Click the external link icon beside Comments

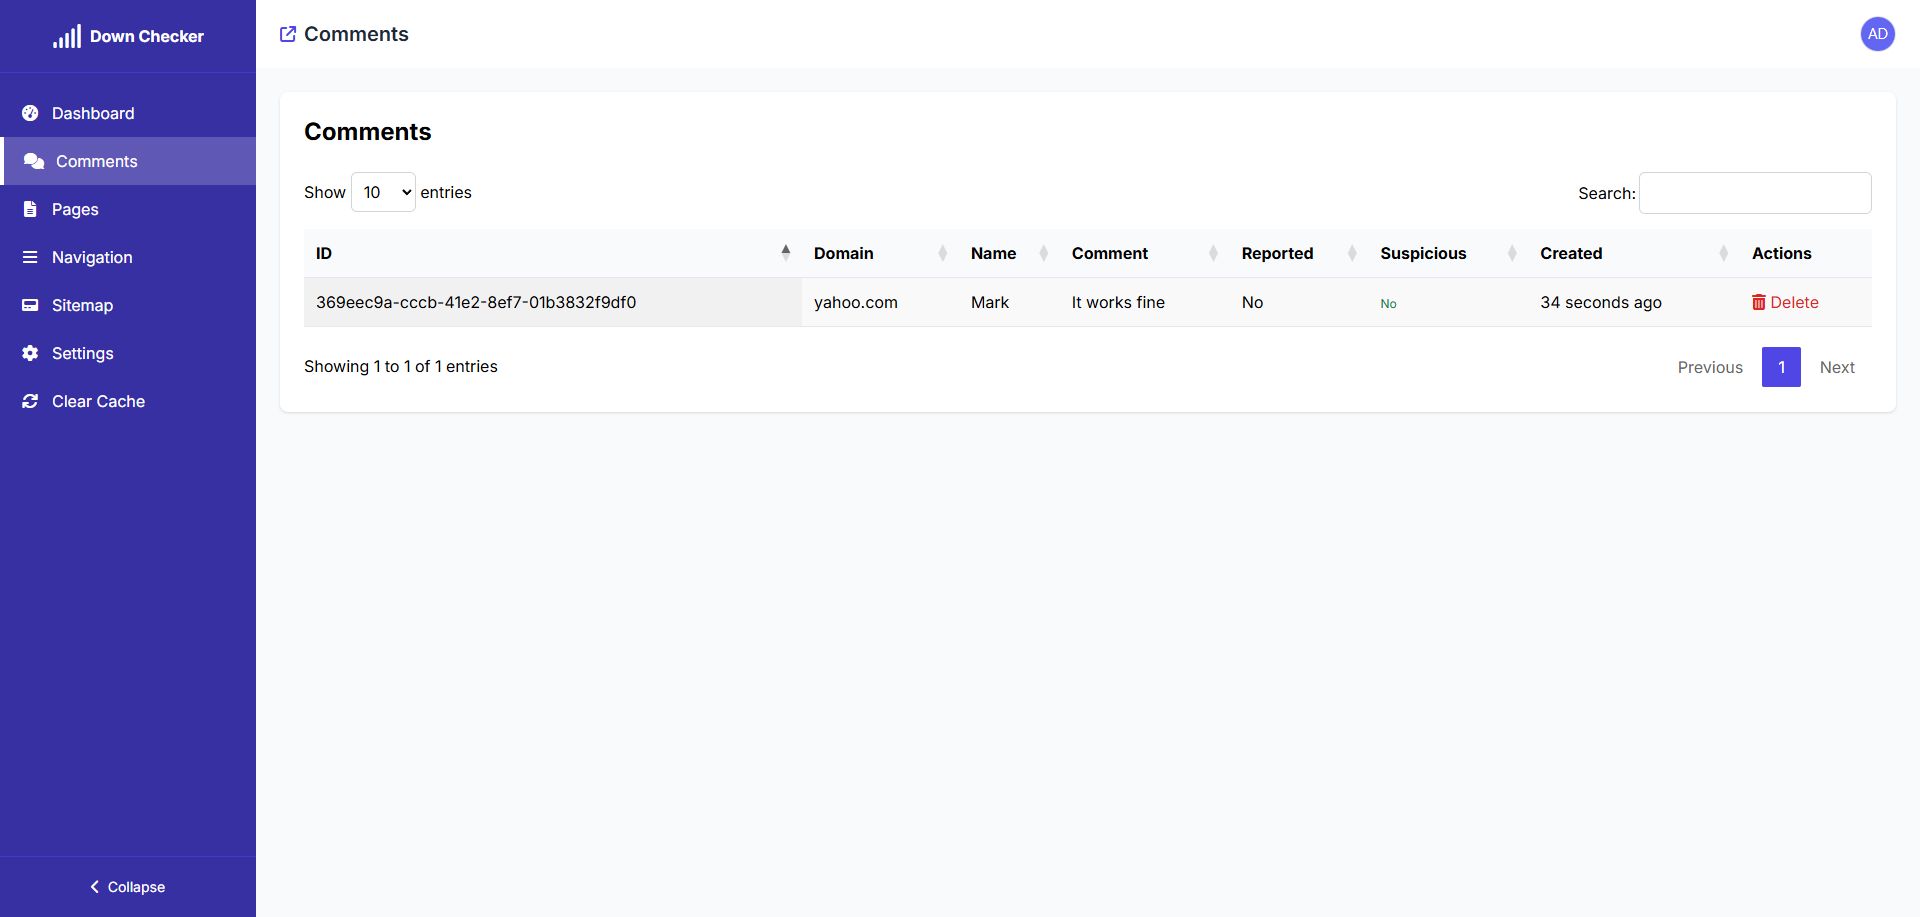(x=288, y=34)
